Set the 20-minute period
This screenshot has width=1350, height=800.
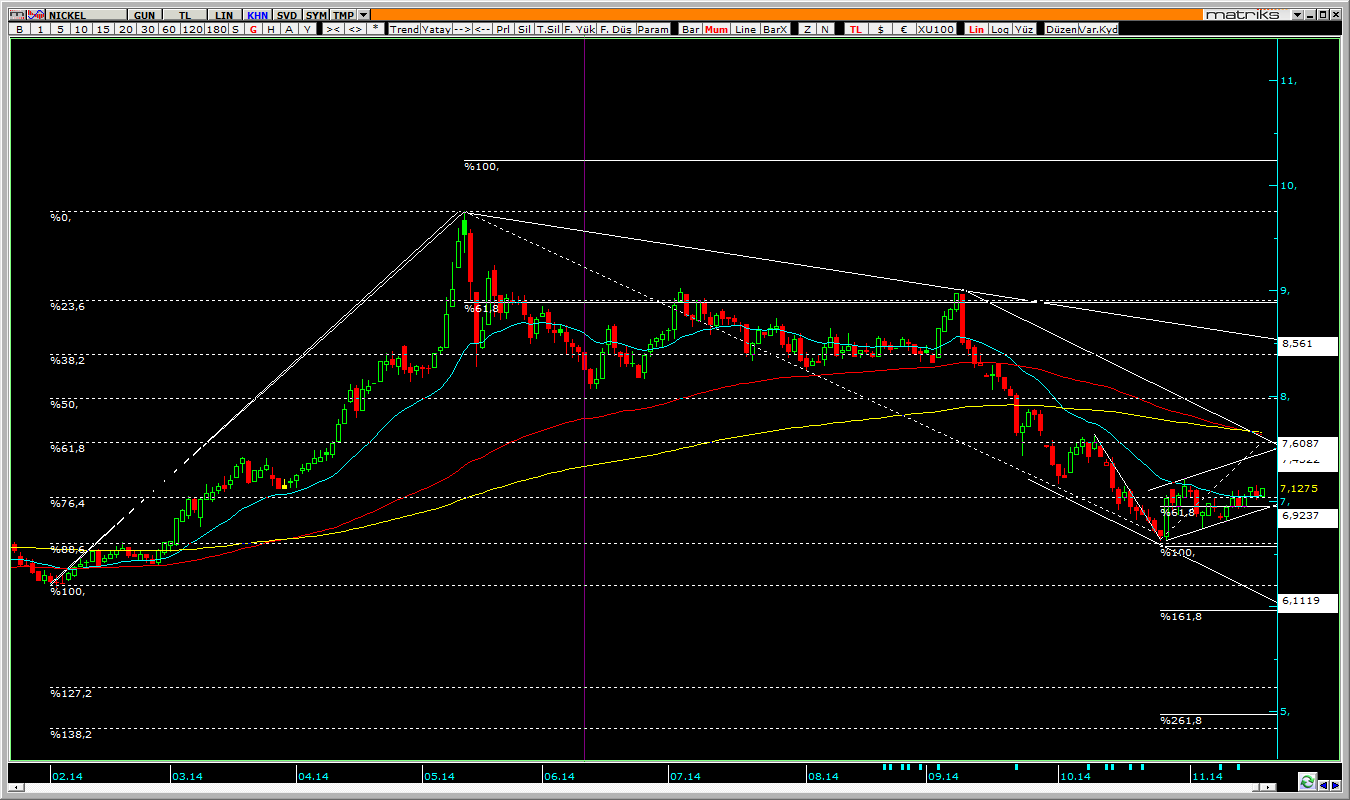pos(125,29)
